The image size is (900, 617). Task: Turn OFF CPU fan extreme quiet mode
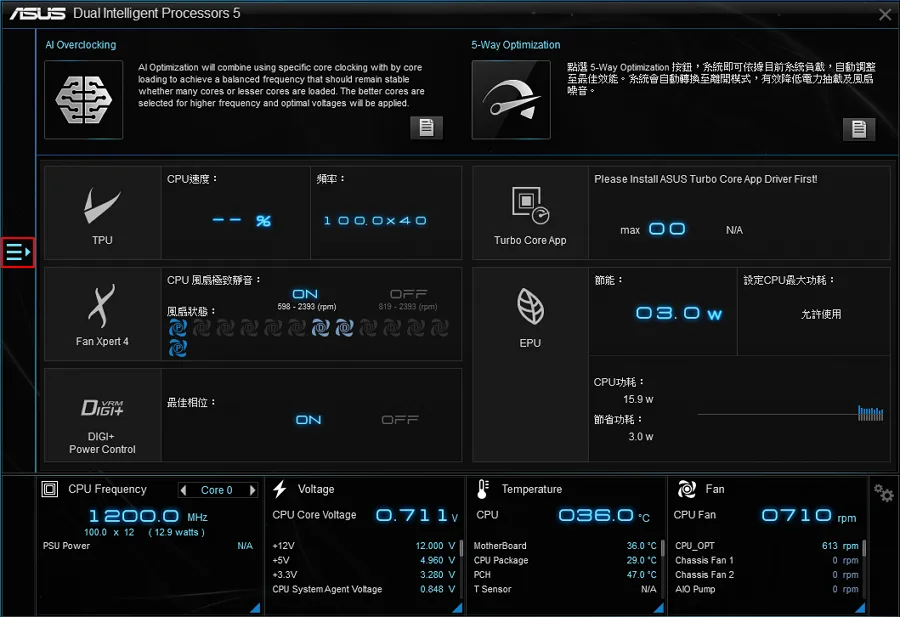tap(408, 294)
